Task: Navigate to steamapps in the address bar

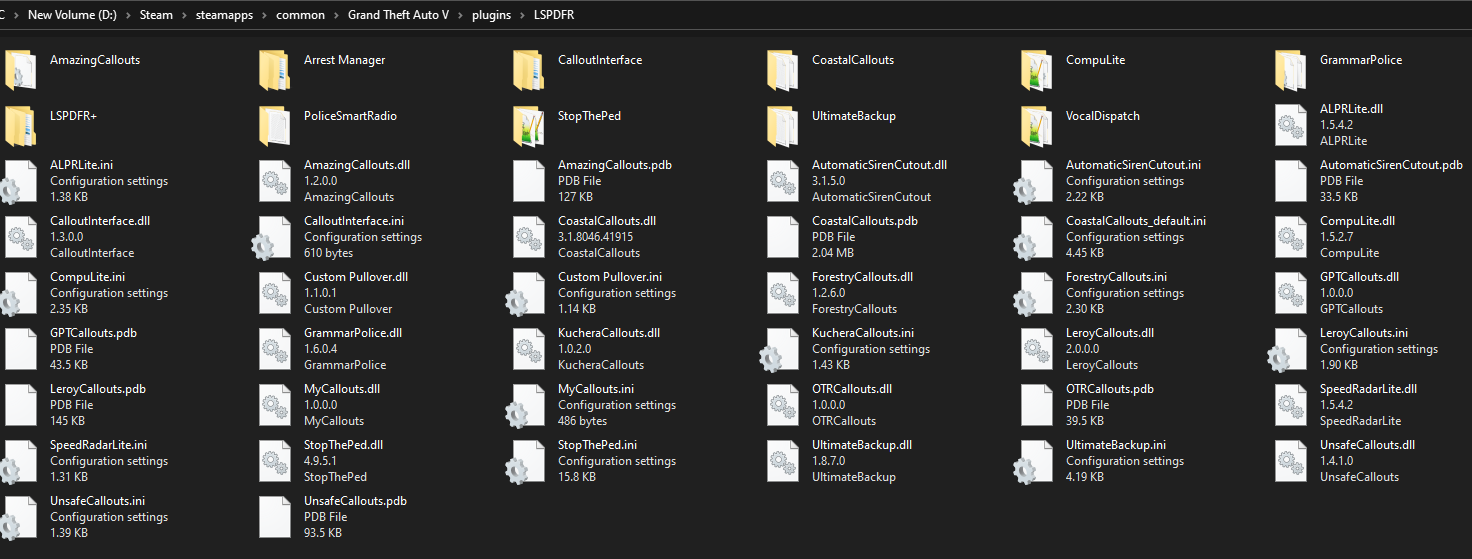Action: 225,15
